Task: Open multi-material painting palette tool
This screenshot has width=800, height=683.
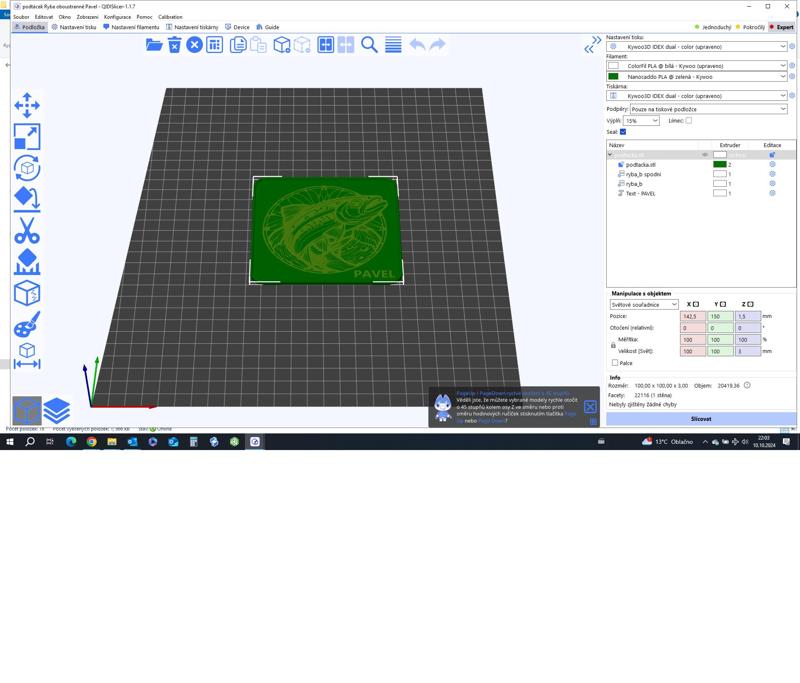Action: click(27, 324)
